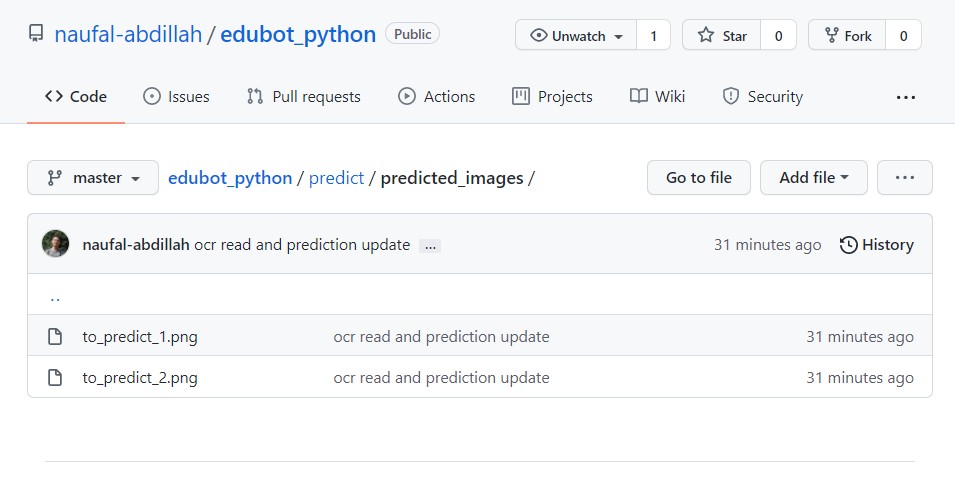Click the Go to file button
Screen dimensions: 955x483
click(x=698, y=178)
